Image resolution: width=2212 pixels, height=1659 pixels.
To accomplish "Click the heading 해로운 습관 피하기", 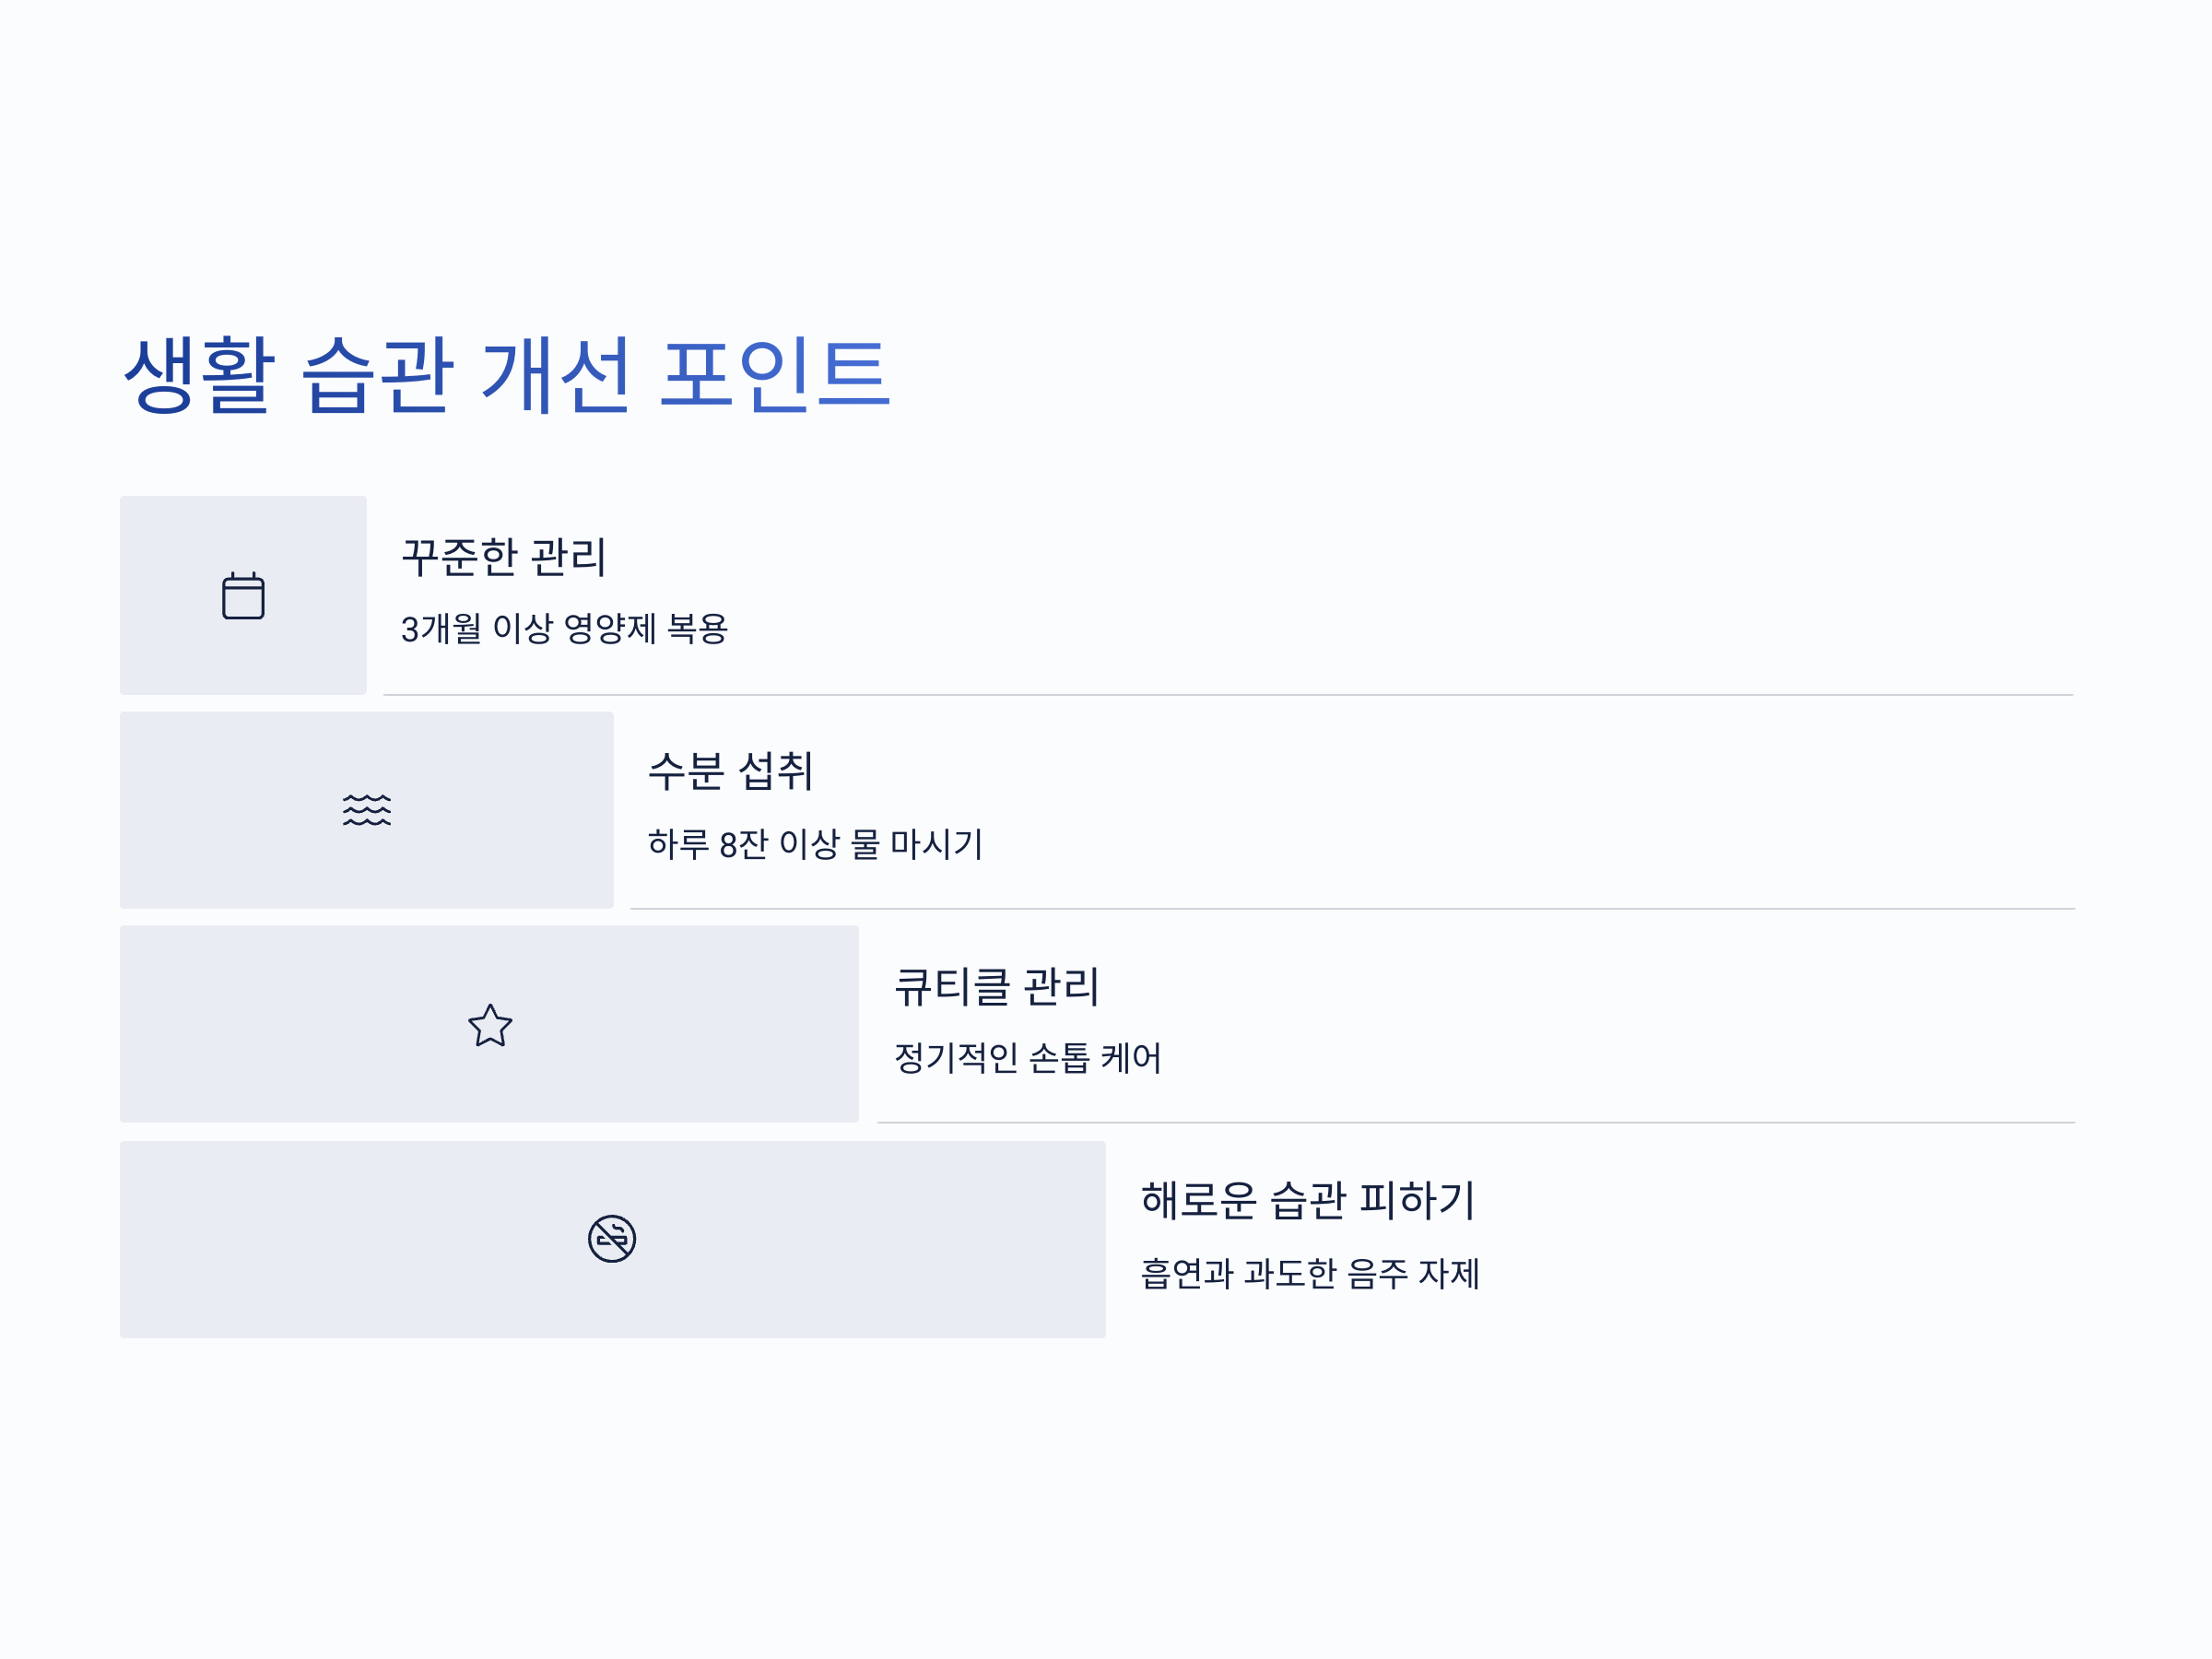I will point(1308,1200).
